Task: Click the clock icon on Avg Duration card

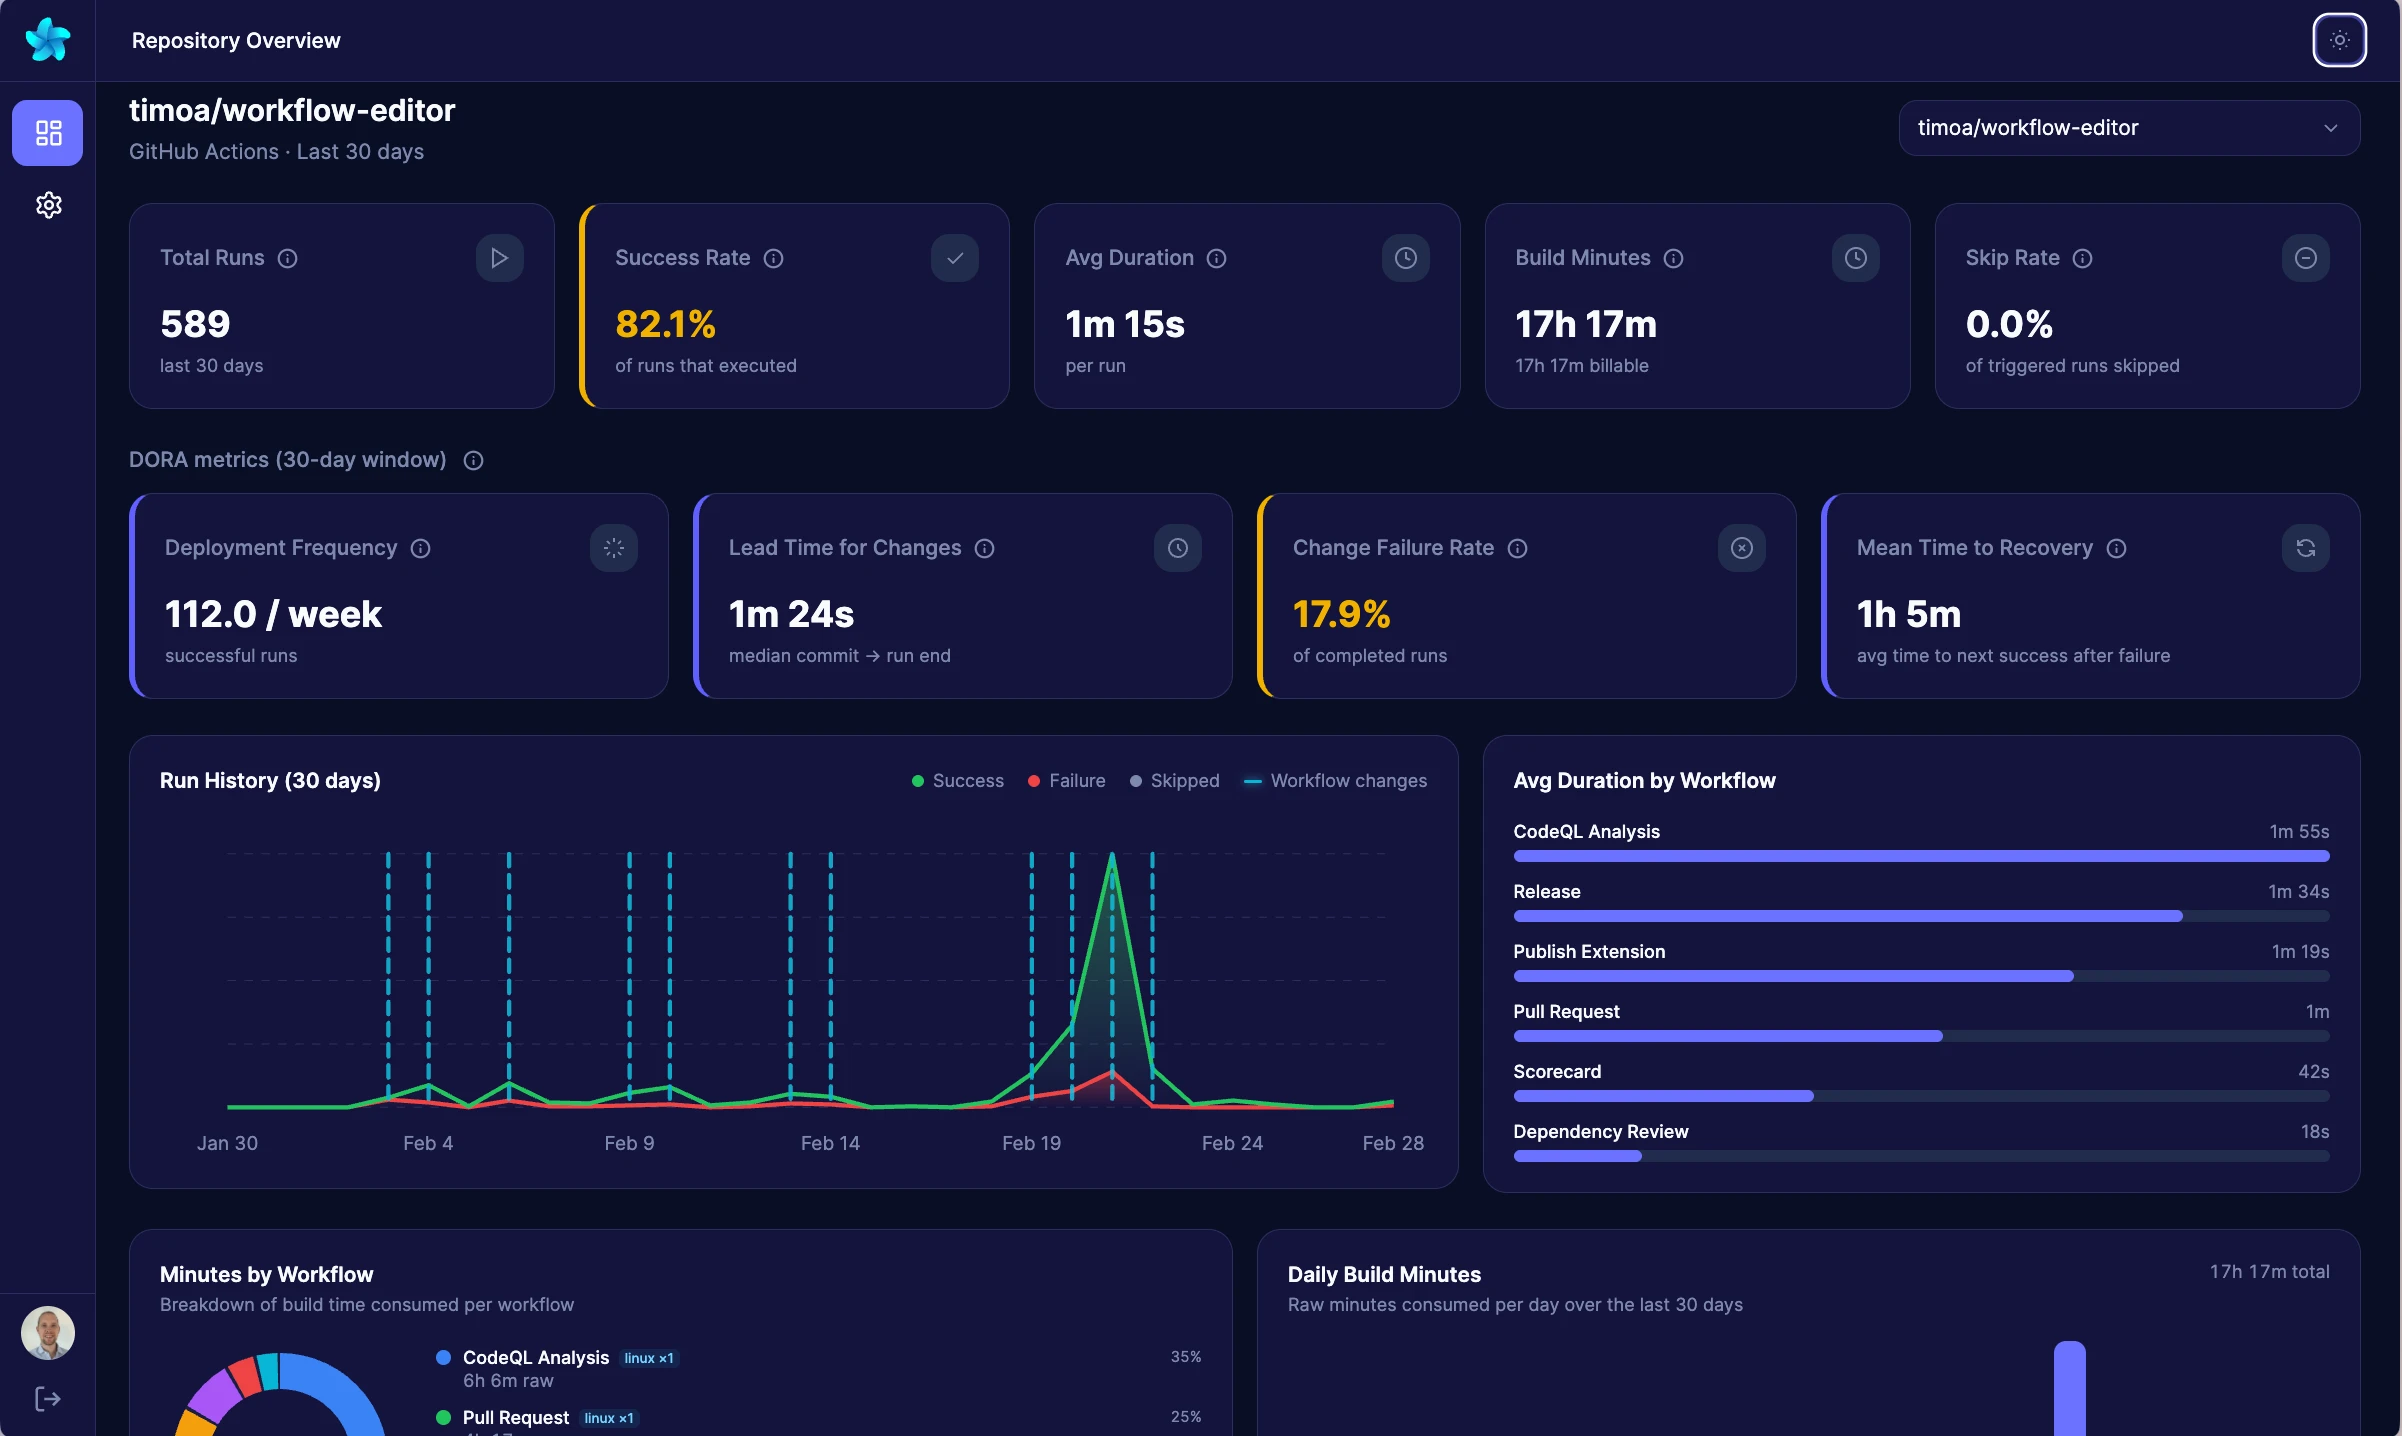Action: pos(1405,258)
